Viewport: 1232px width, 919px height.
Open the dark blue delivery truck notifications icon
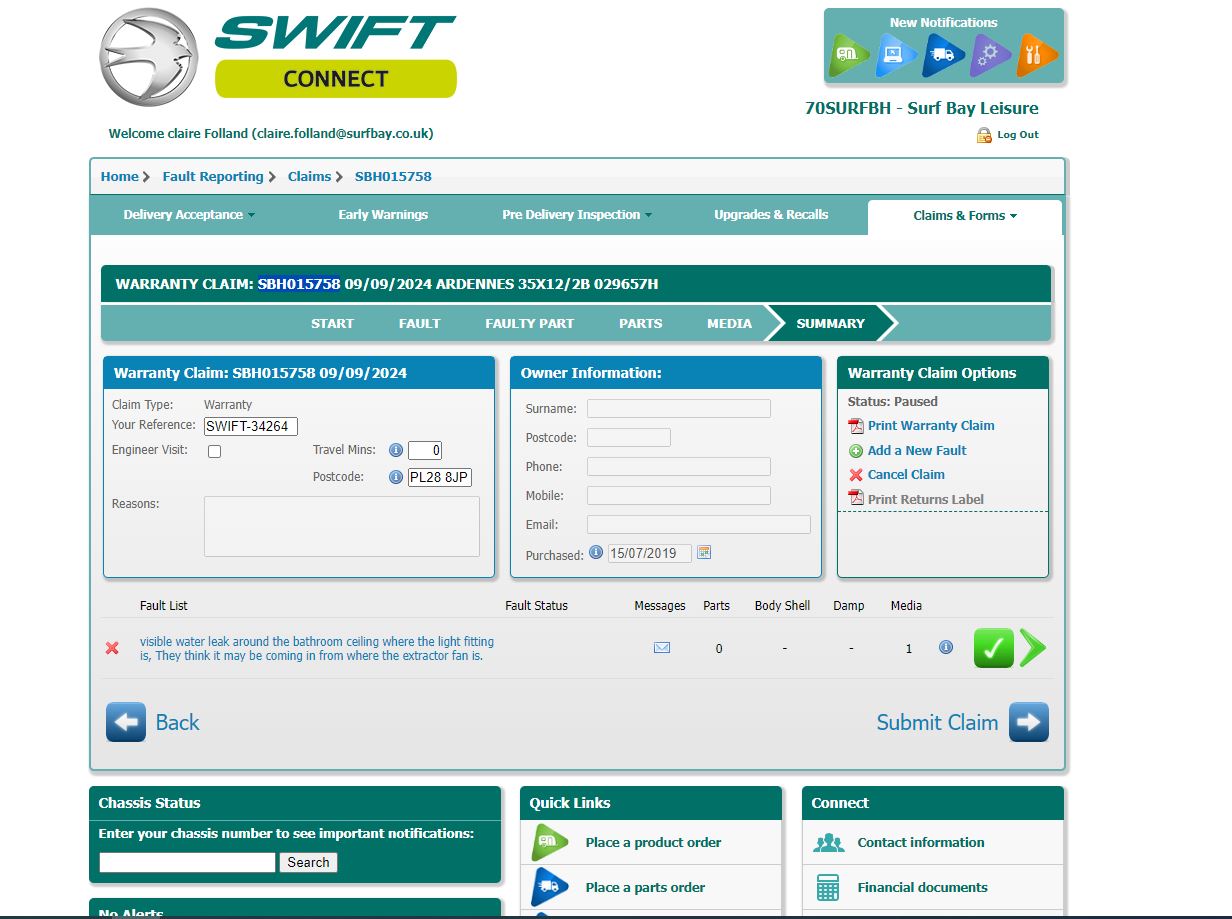click(942, 56)
